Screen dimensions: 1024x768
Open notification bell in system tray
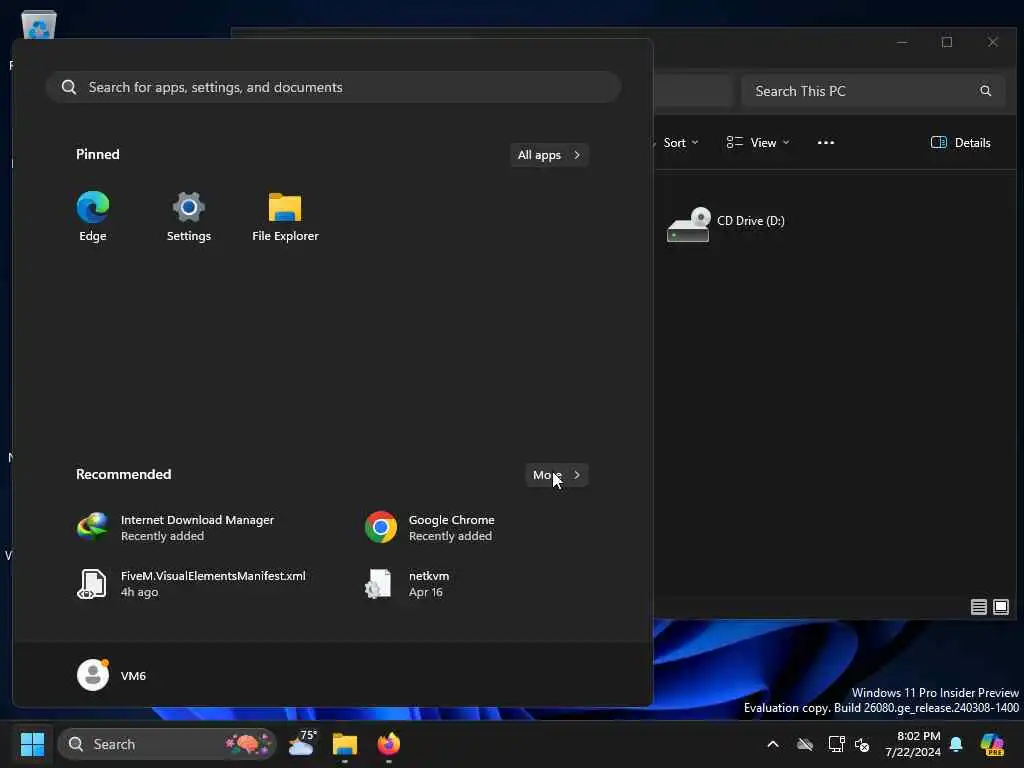click(x=956, y=744)
